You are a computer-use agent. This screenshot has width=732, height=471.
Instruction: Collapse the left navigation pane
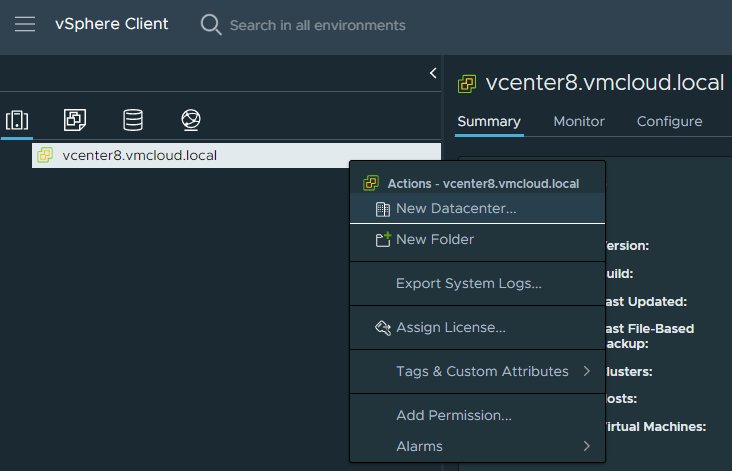coord(433,73)
